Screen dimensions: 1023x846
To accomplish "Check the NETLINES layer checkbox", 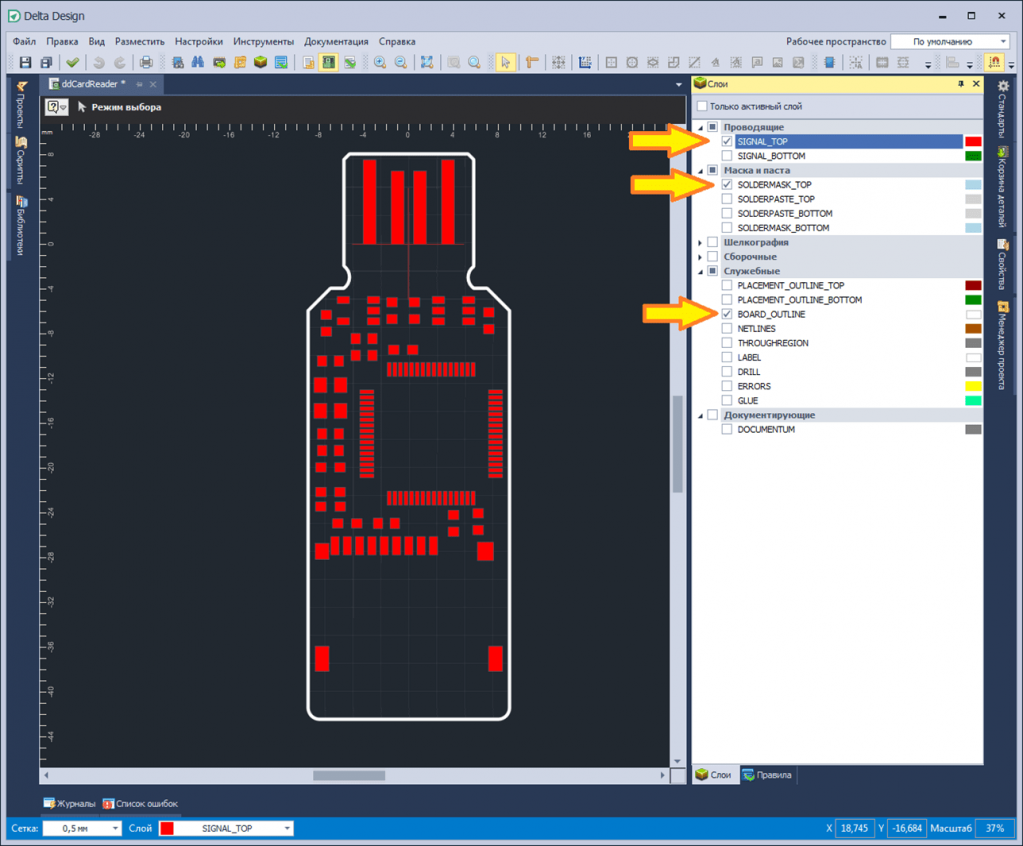I will (727, 329).
